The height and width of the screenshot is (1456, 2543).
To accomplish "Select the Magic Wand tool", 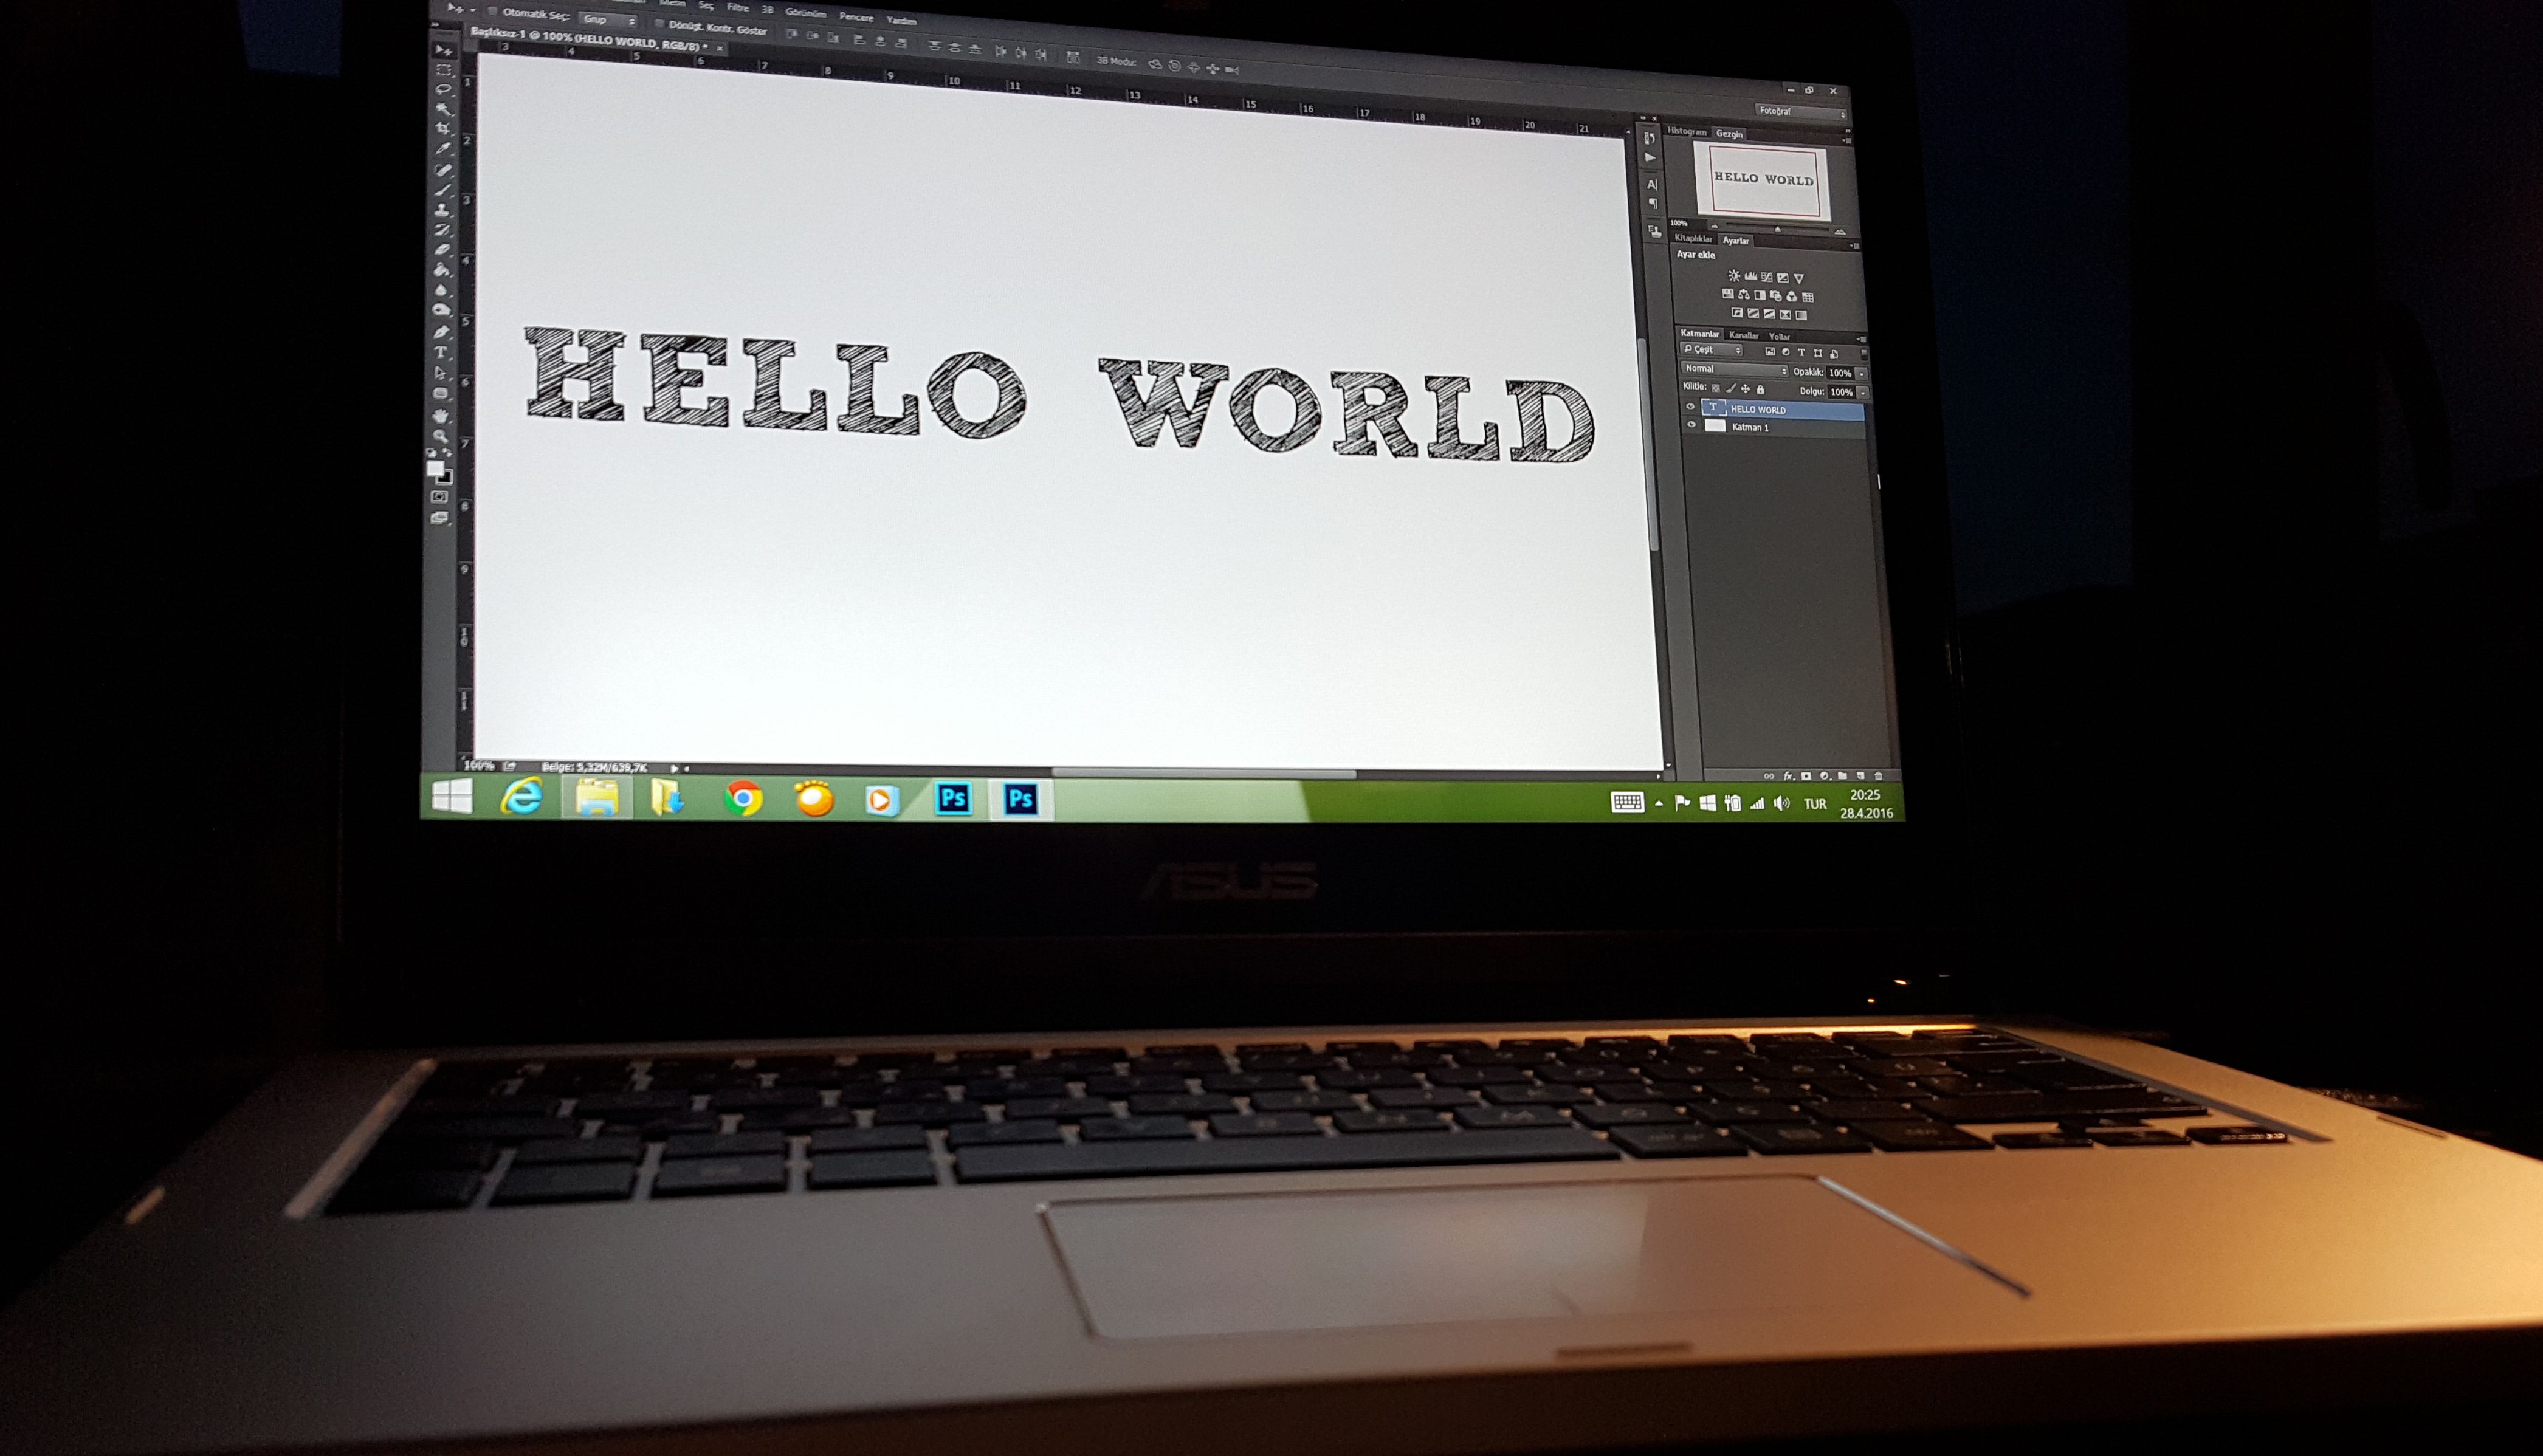I will [443, 110].
